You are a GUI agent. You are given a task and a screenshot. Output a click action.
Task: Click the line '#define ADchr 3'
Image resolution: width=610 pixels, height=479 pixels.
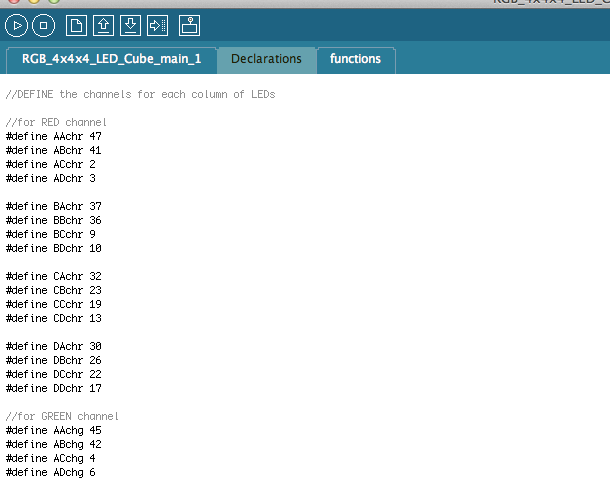51,178
